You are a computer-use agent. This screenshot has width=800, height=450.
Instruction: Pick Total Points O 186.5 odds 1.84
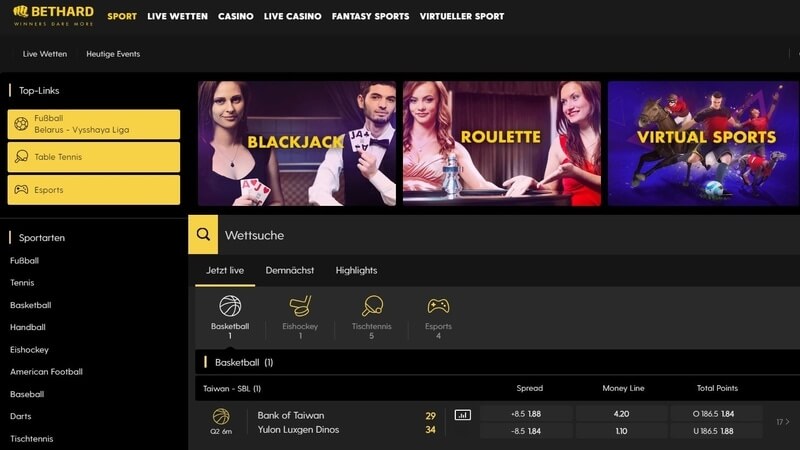pyautogui.click(x=716, y=414)
